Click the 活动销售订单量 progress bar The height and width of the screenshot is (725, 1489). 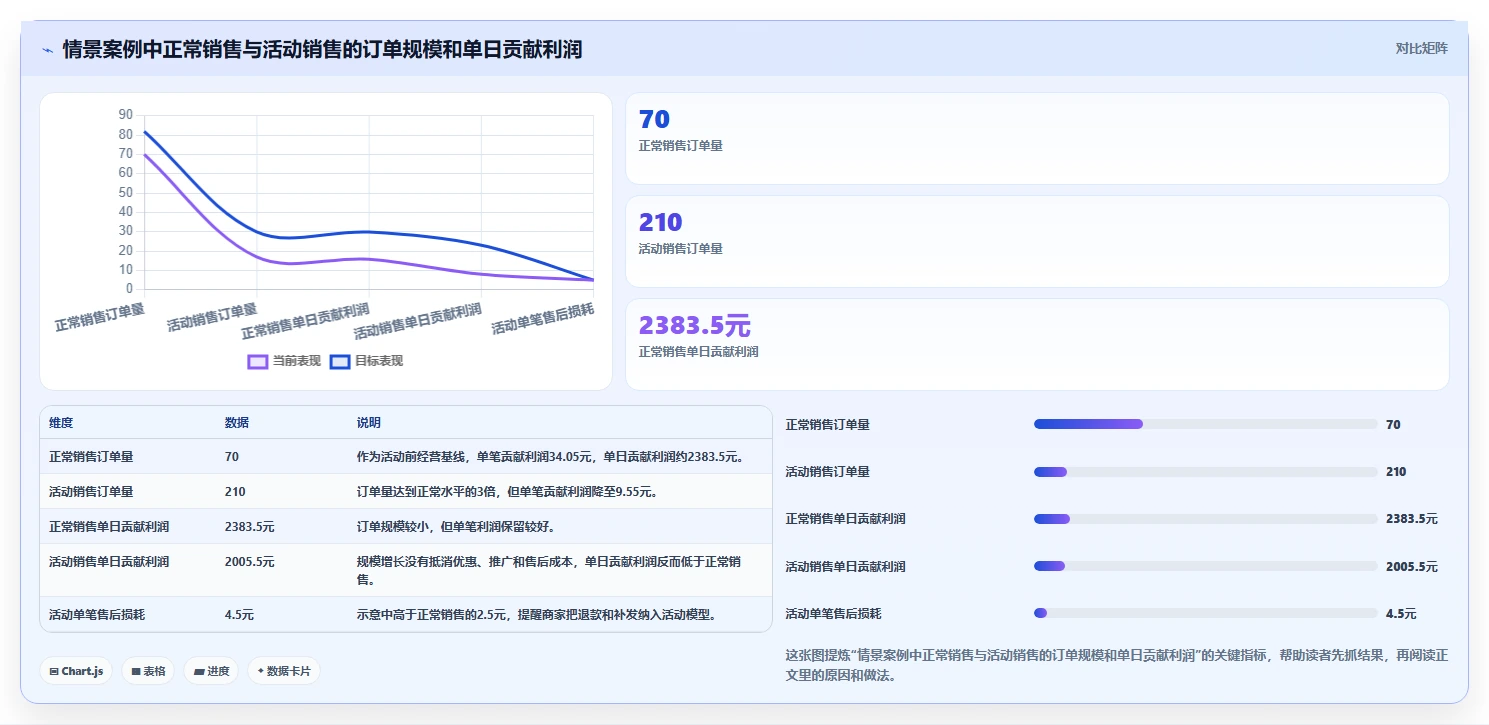pyautogui.click(x=1205, y=472)
